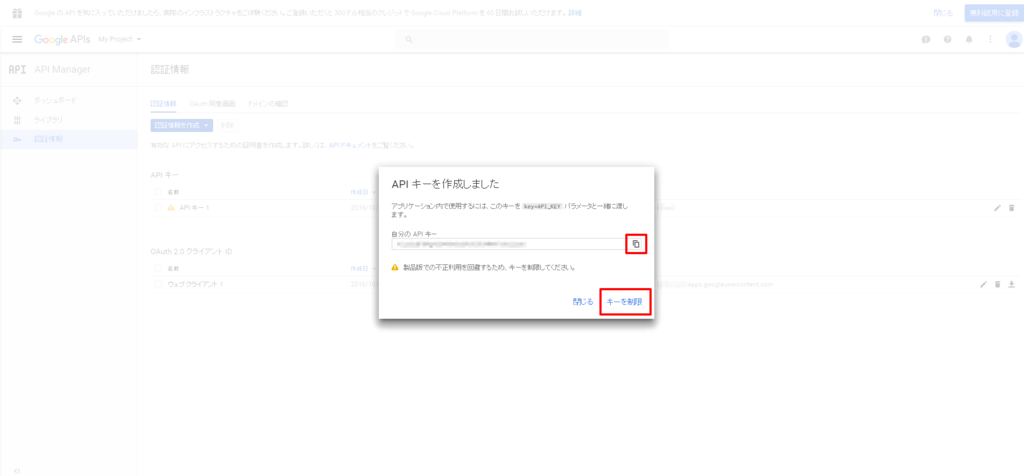The height and width of the screenshot is (476, 1024).
Task: Open the 認証情報を作成 dropdown
Action: click(182, 125)
